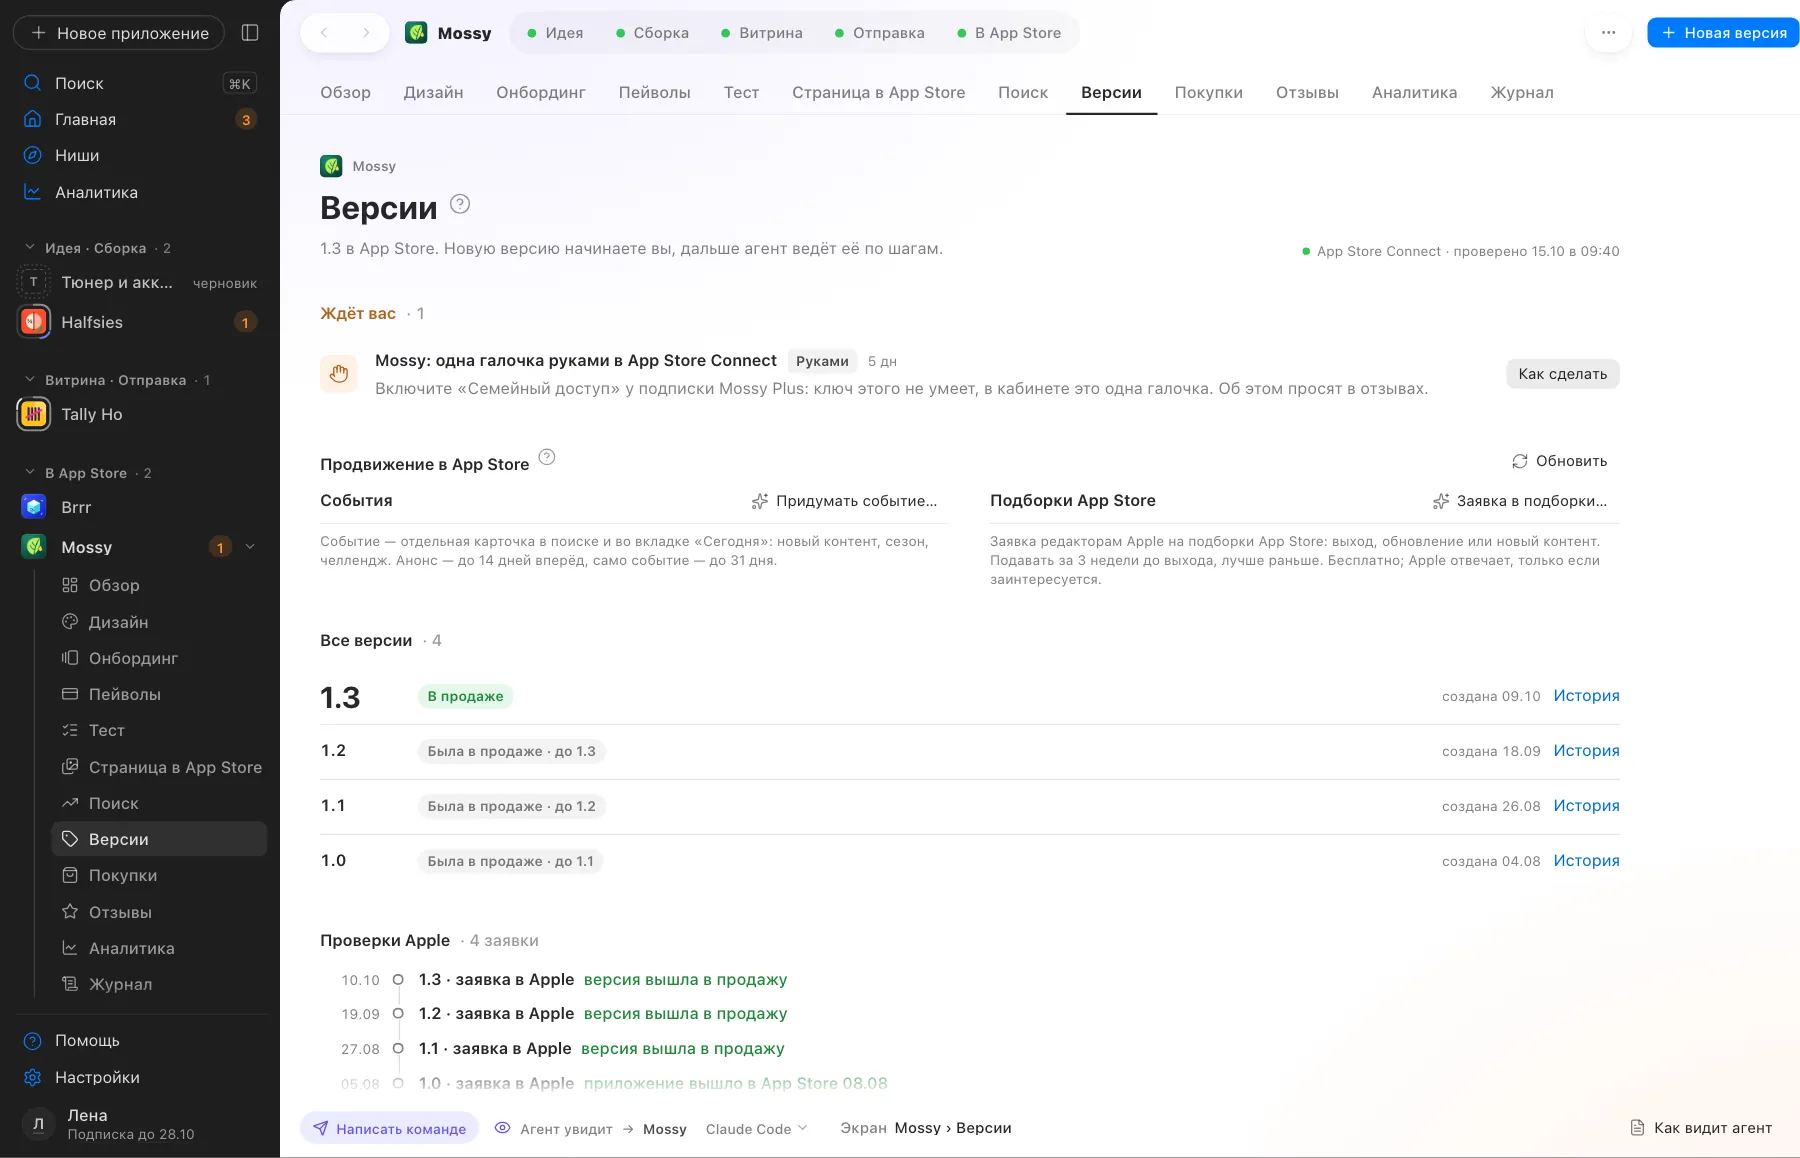Select the Витрина stage pill
Screen dimensions: 1800x1158
(x=762, y=33)
